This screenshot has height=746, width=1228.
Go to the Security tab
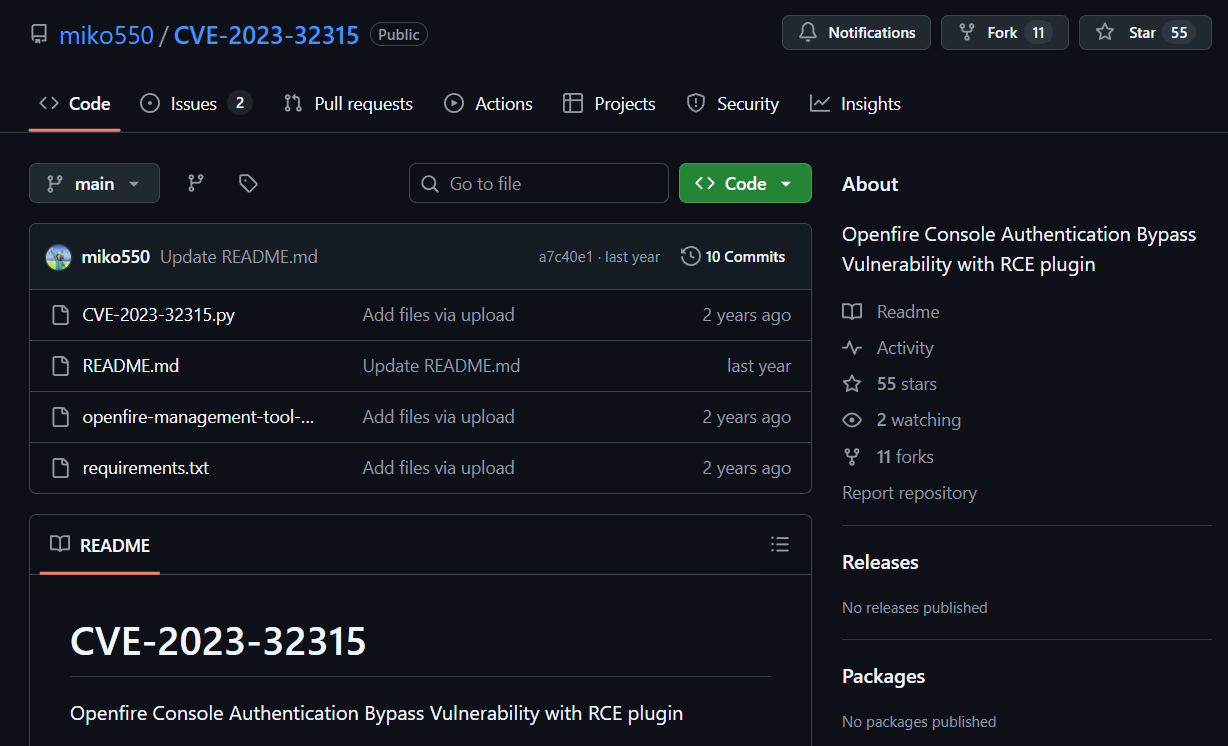(x=733, y=104)
